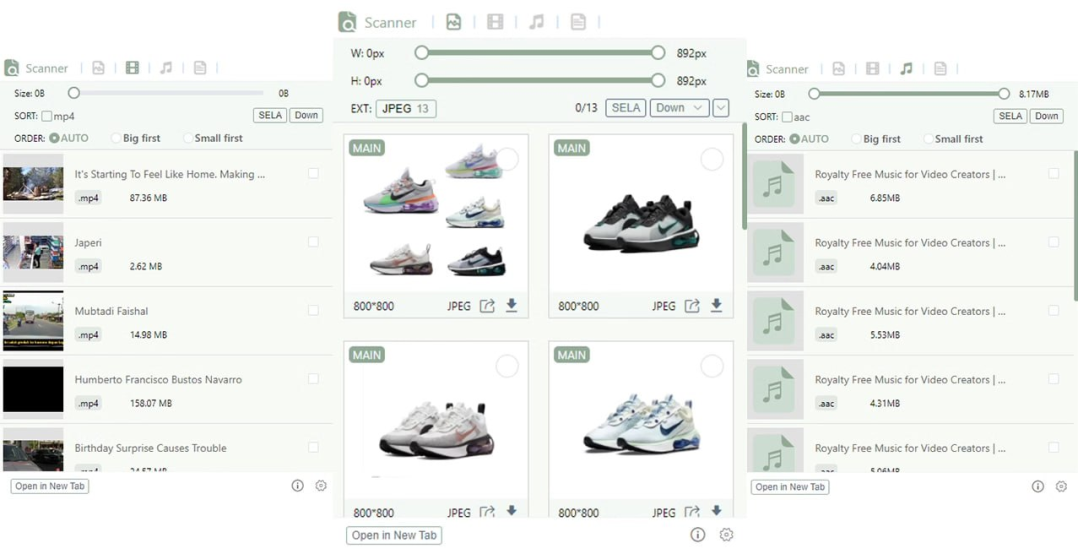
Task: Click the Scanner logo in right panel
Action: coord(753,69)
